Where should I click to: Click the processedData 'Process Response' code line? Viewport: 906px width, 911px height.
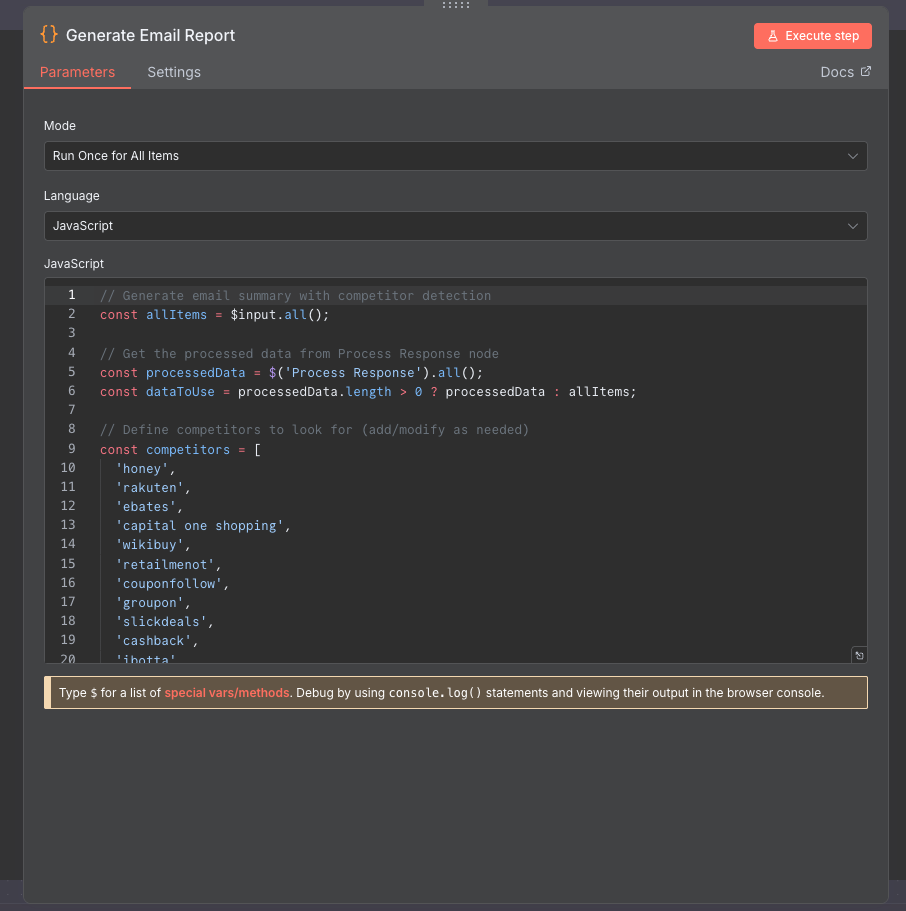click(x=291, y=372)
